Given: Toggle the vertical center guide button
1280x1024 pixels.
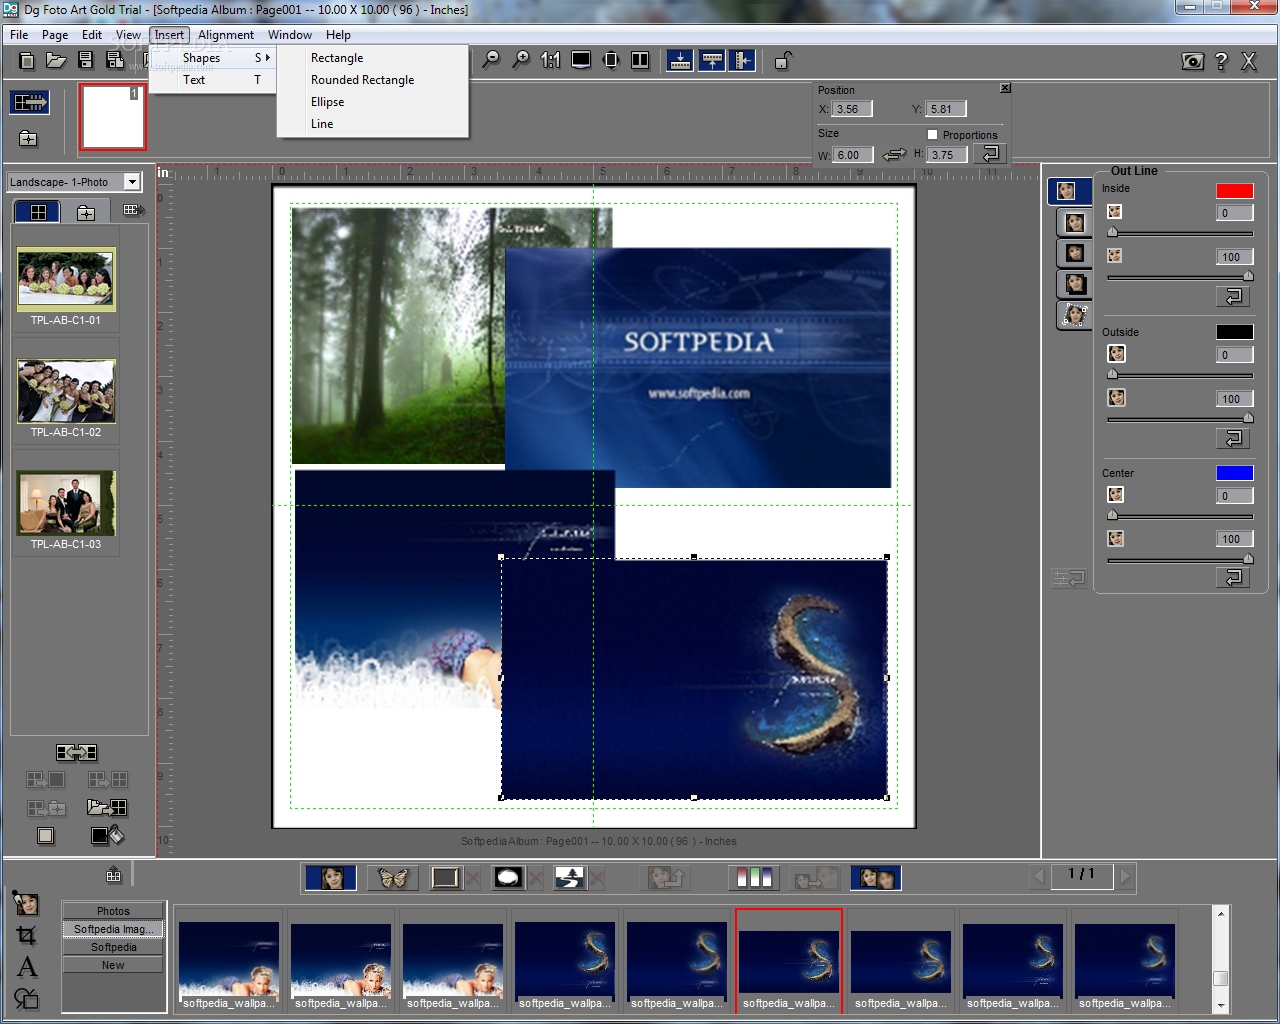Looking at the screenshot, I should (x=742, y=61).
